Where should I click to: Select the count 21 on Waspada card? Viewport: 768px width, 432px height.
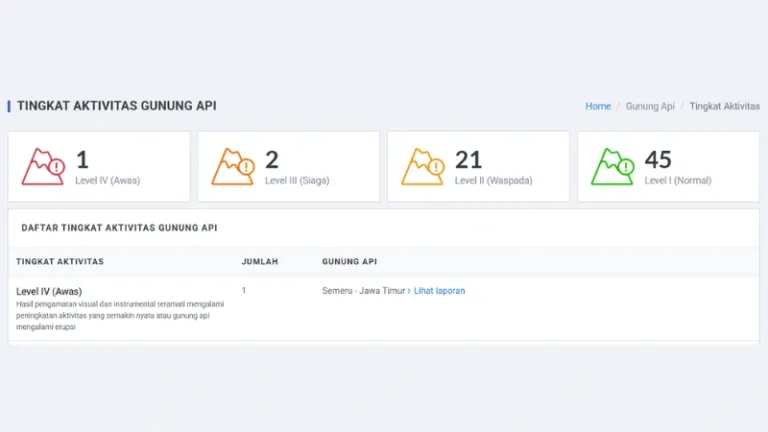tap(468, 159)
